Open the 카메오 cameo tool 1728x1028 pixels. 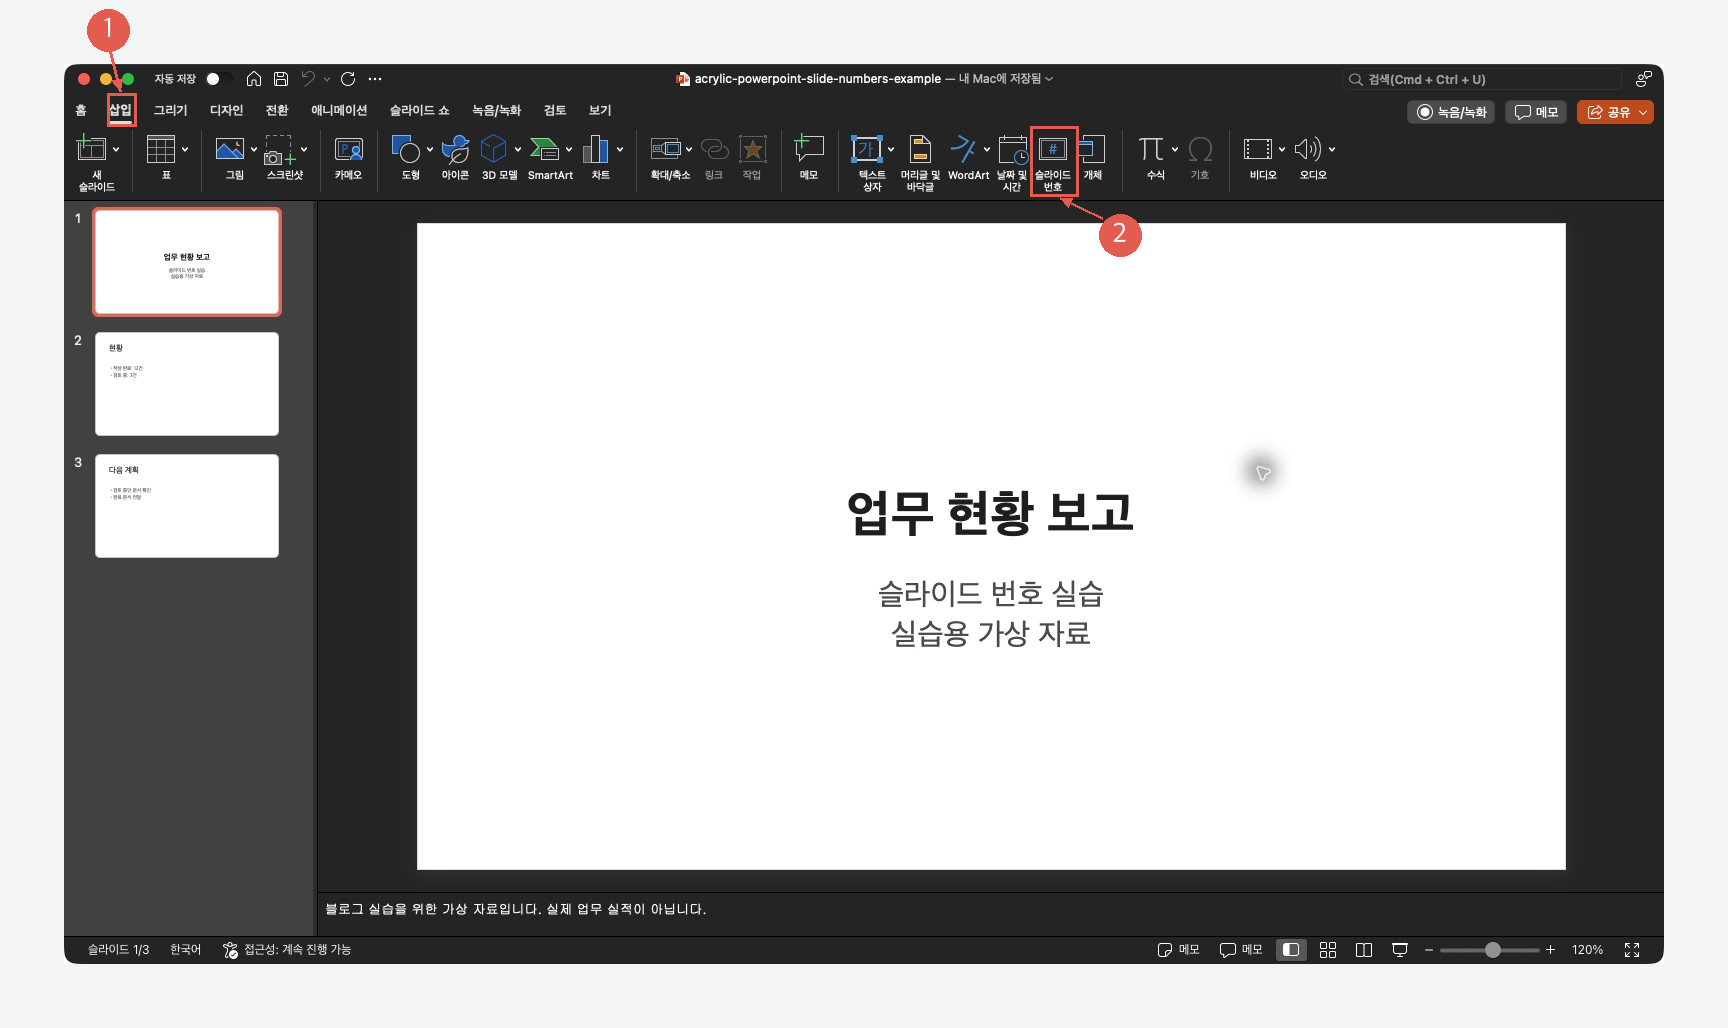coord(348,149)
